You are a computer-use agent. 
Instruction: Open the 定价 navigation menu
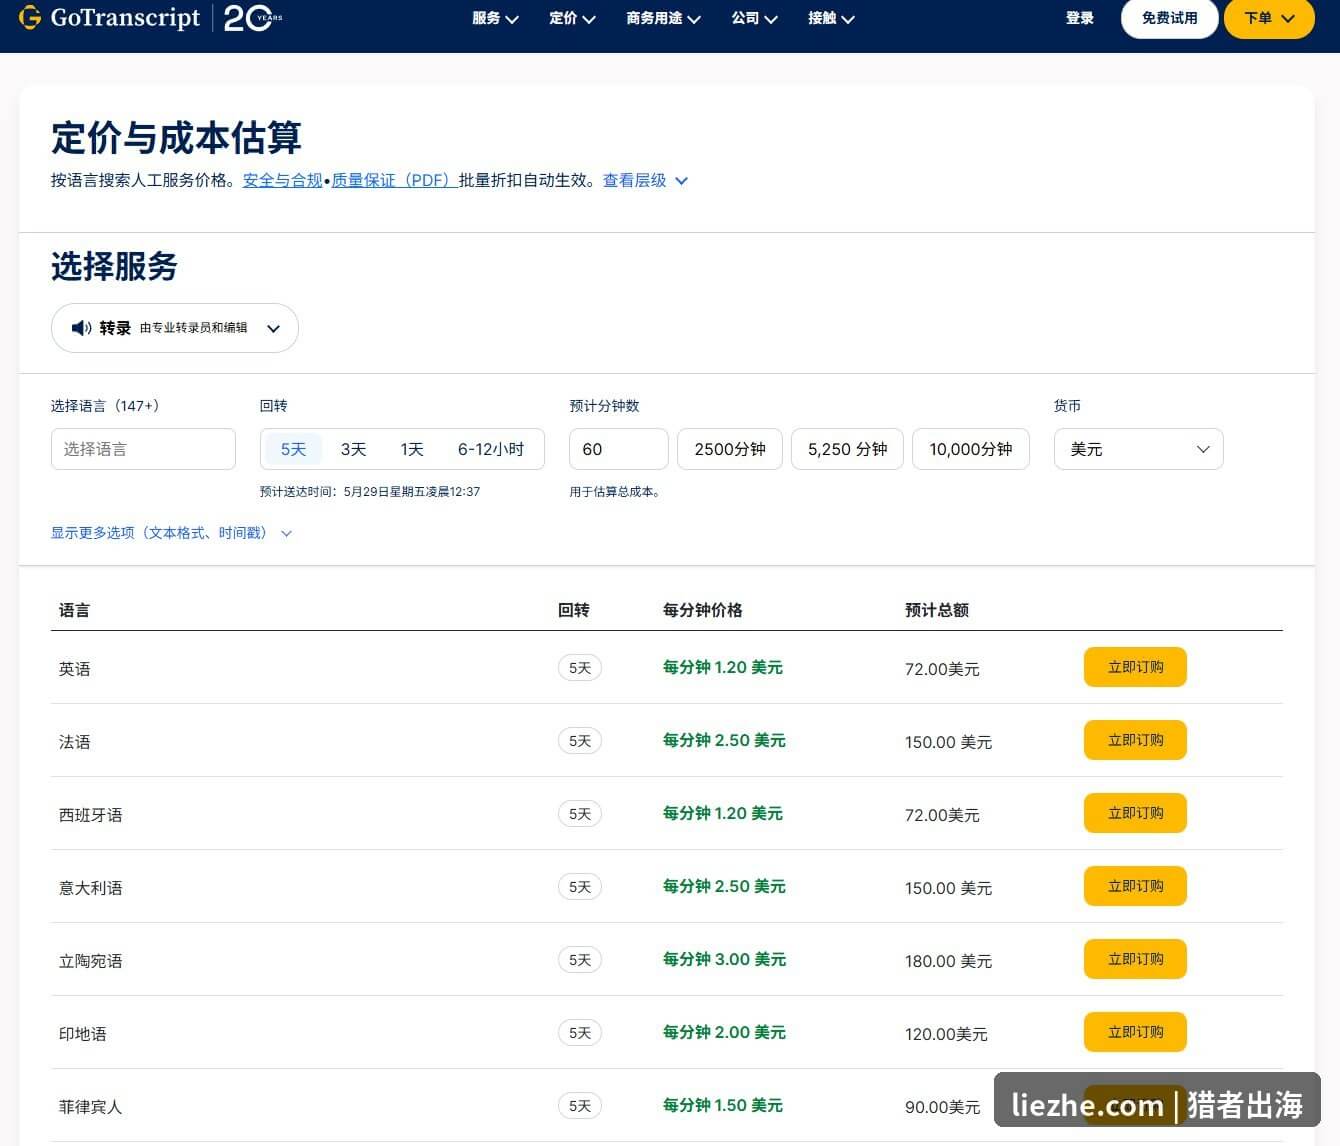click(572, 18)
